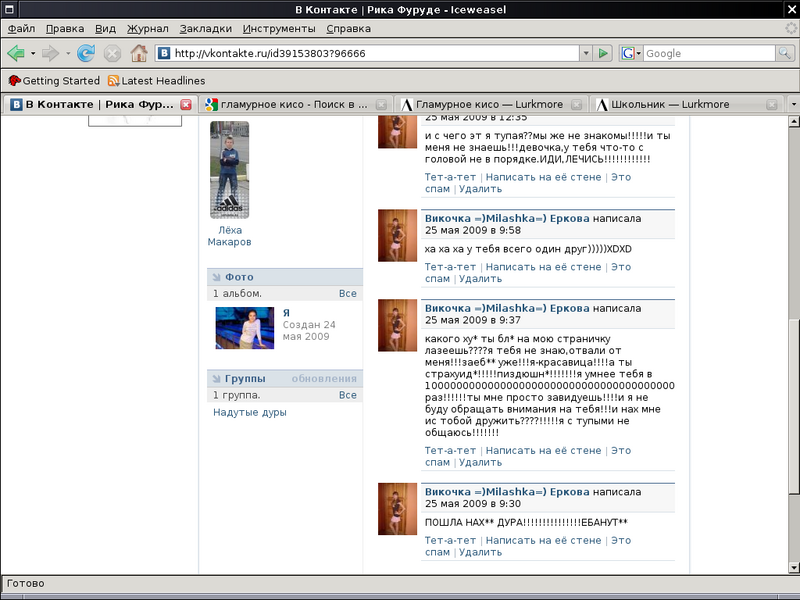Click author name on 9:58 post
Viewport: 800px width, 600px height.
[507, 218]
